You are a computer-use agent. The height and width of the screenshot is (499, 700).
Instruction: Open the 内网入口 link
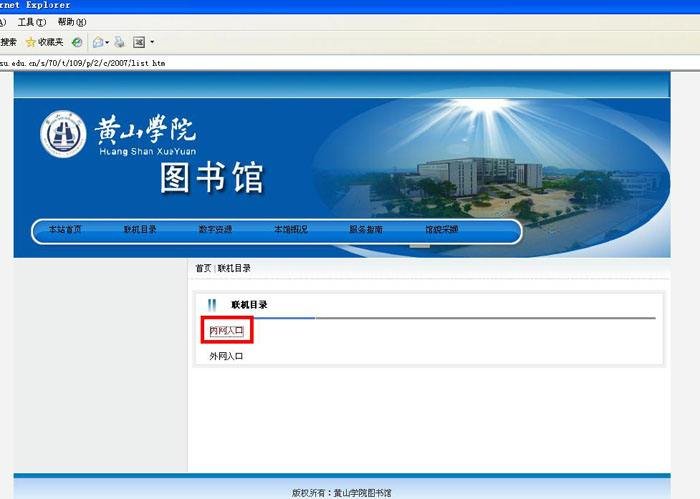[x=226, y=331]
